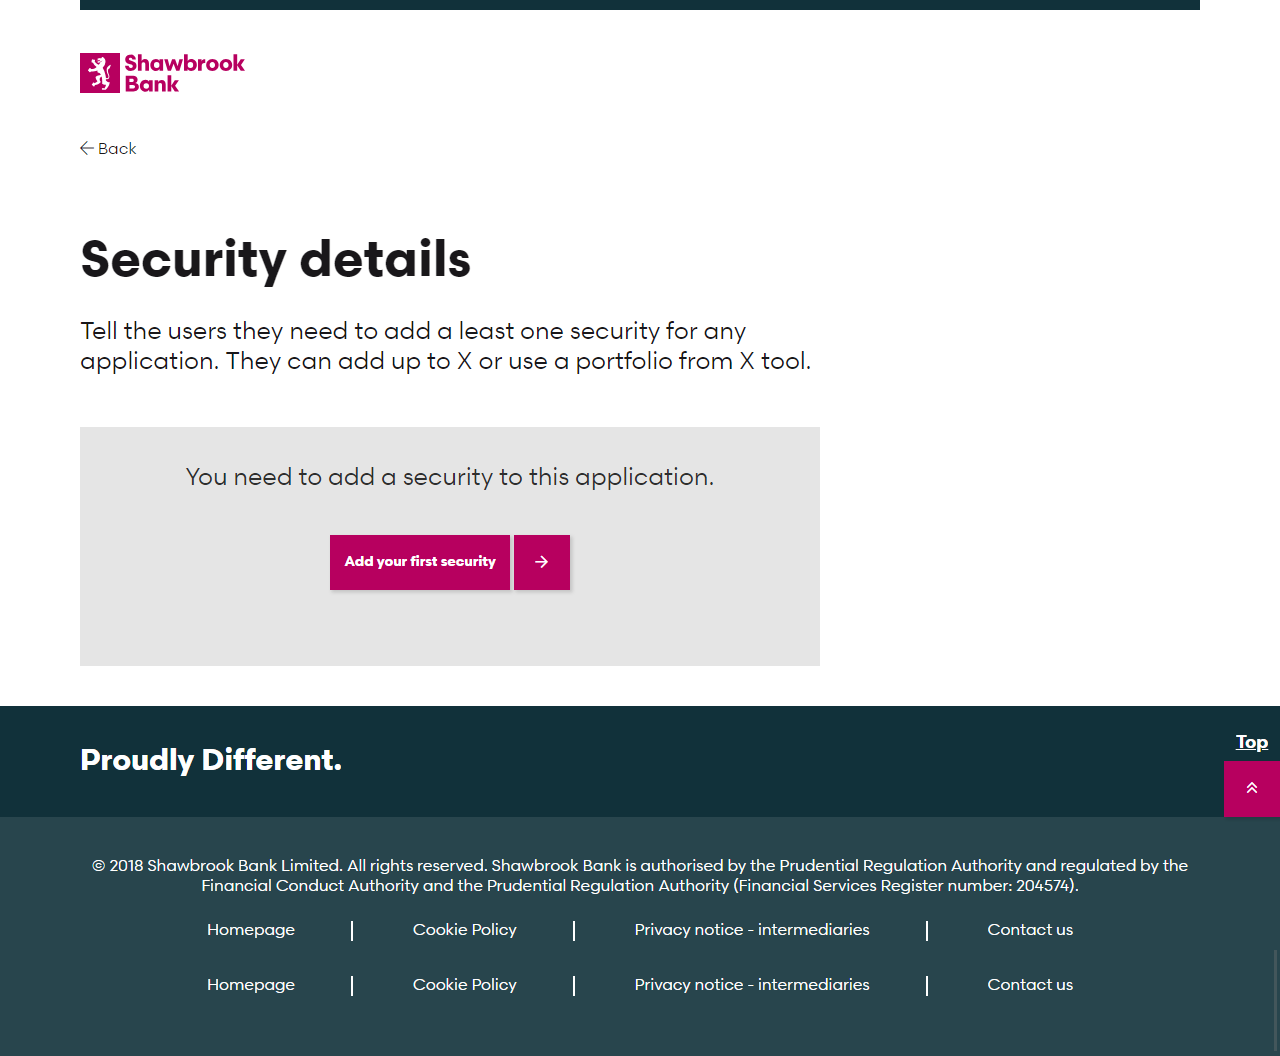This screenshot has height=1056, width=1280.
Task: Click the right arrow button beside Add security
Action: pos(542,562)
